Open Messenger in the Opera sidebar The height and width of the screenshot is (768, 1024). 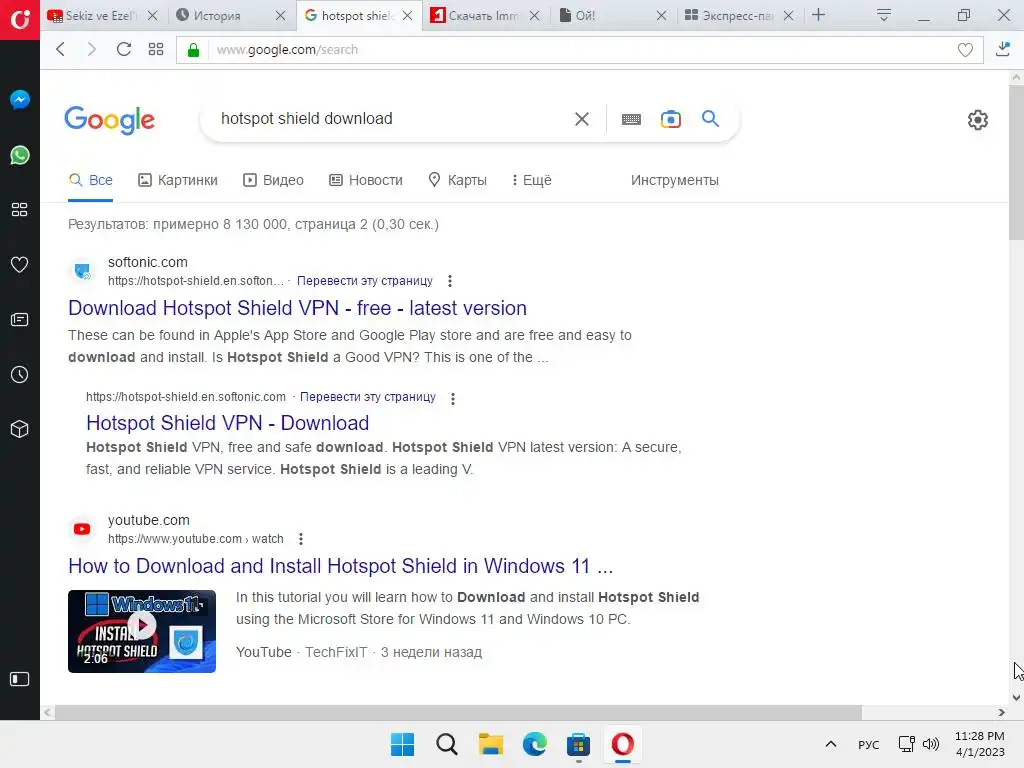click(x=20, y=99)
